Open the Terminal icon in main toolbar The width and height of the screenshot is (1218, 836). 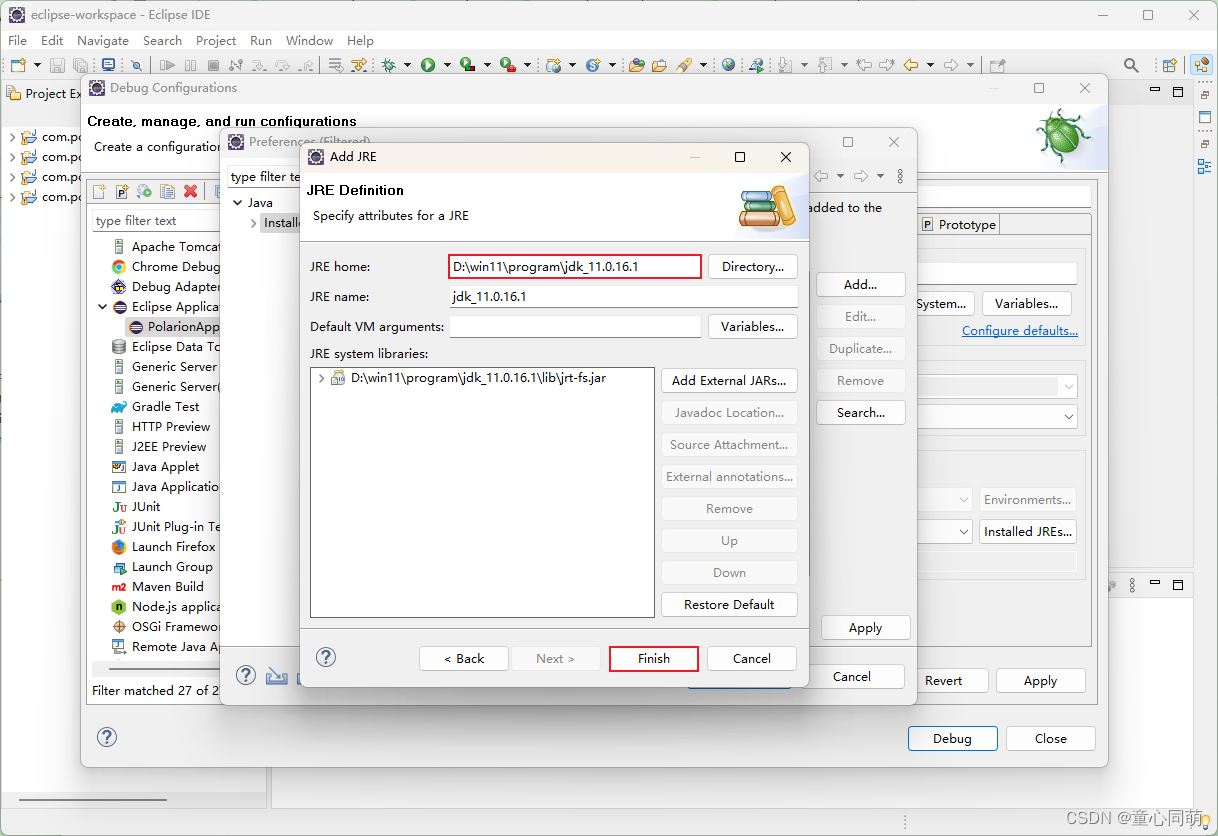tap(108, 64)
